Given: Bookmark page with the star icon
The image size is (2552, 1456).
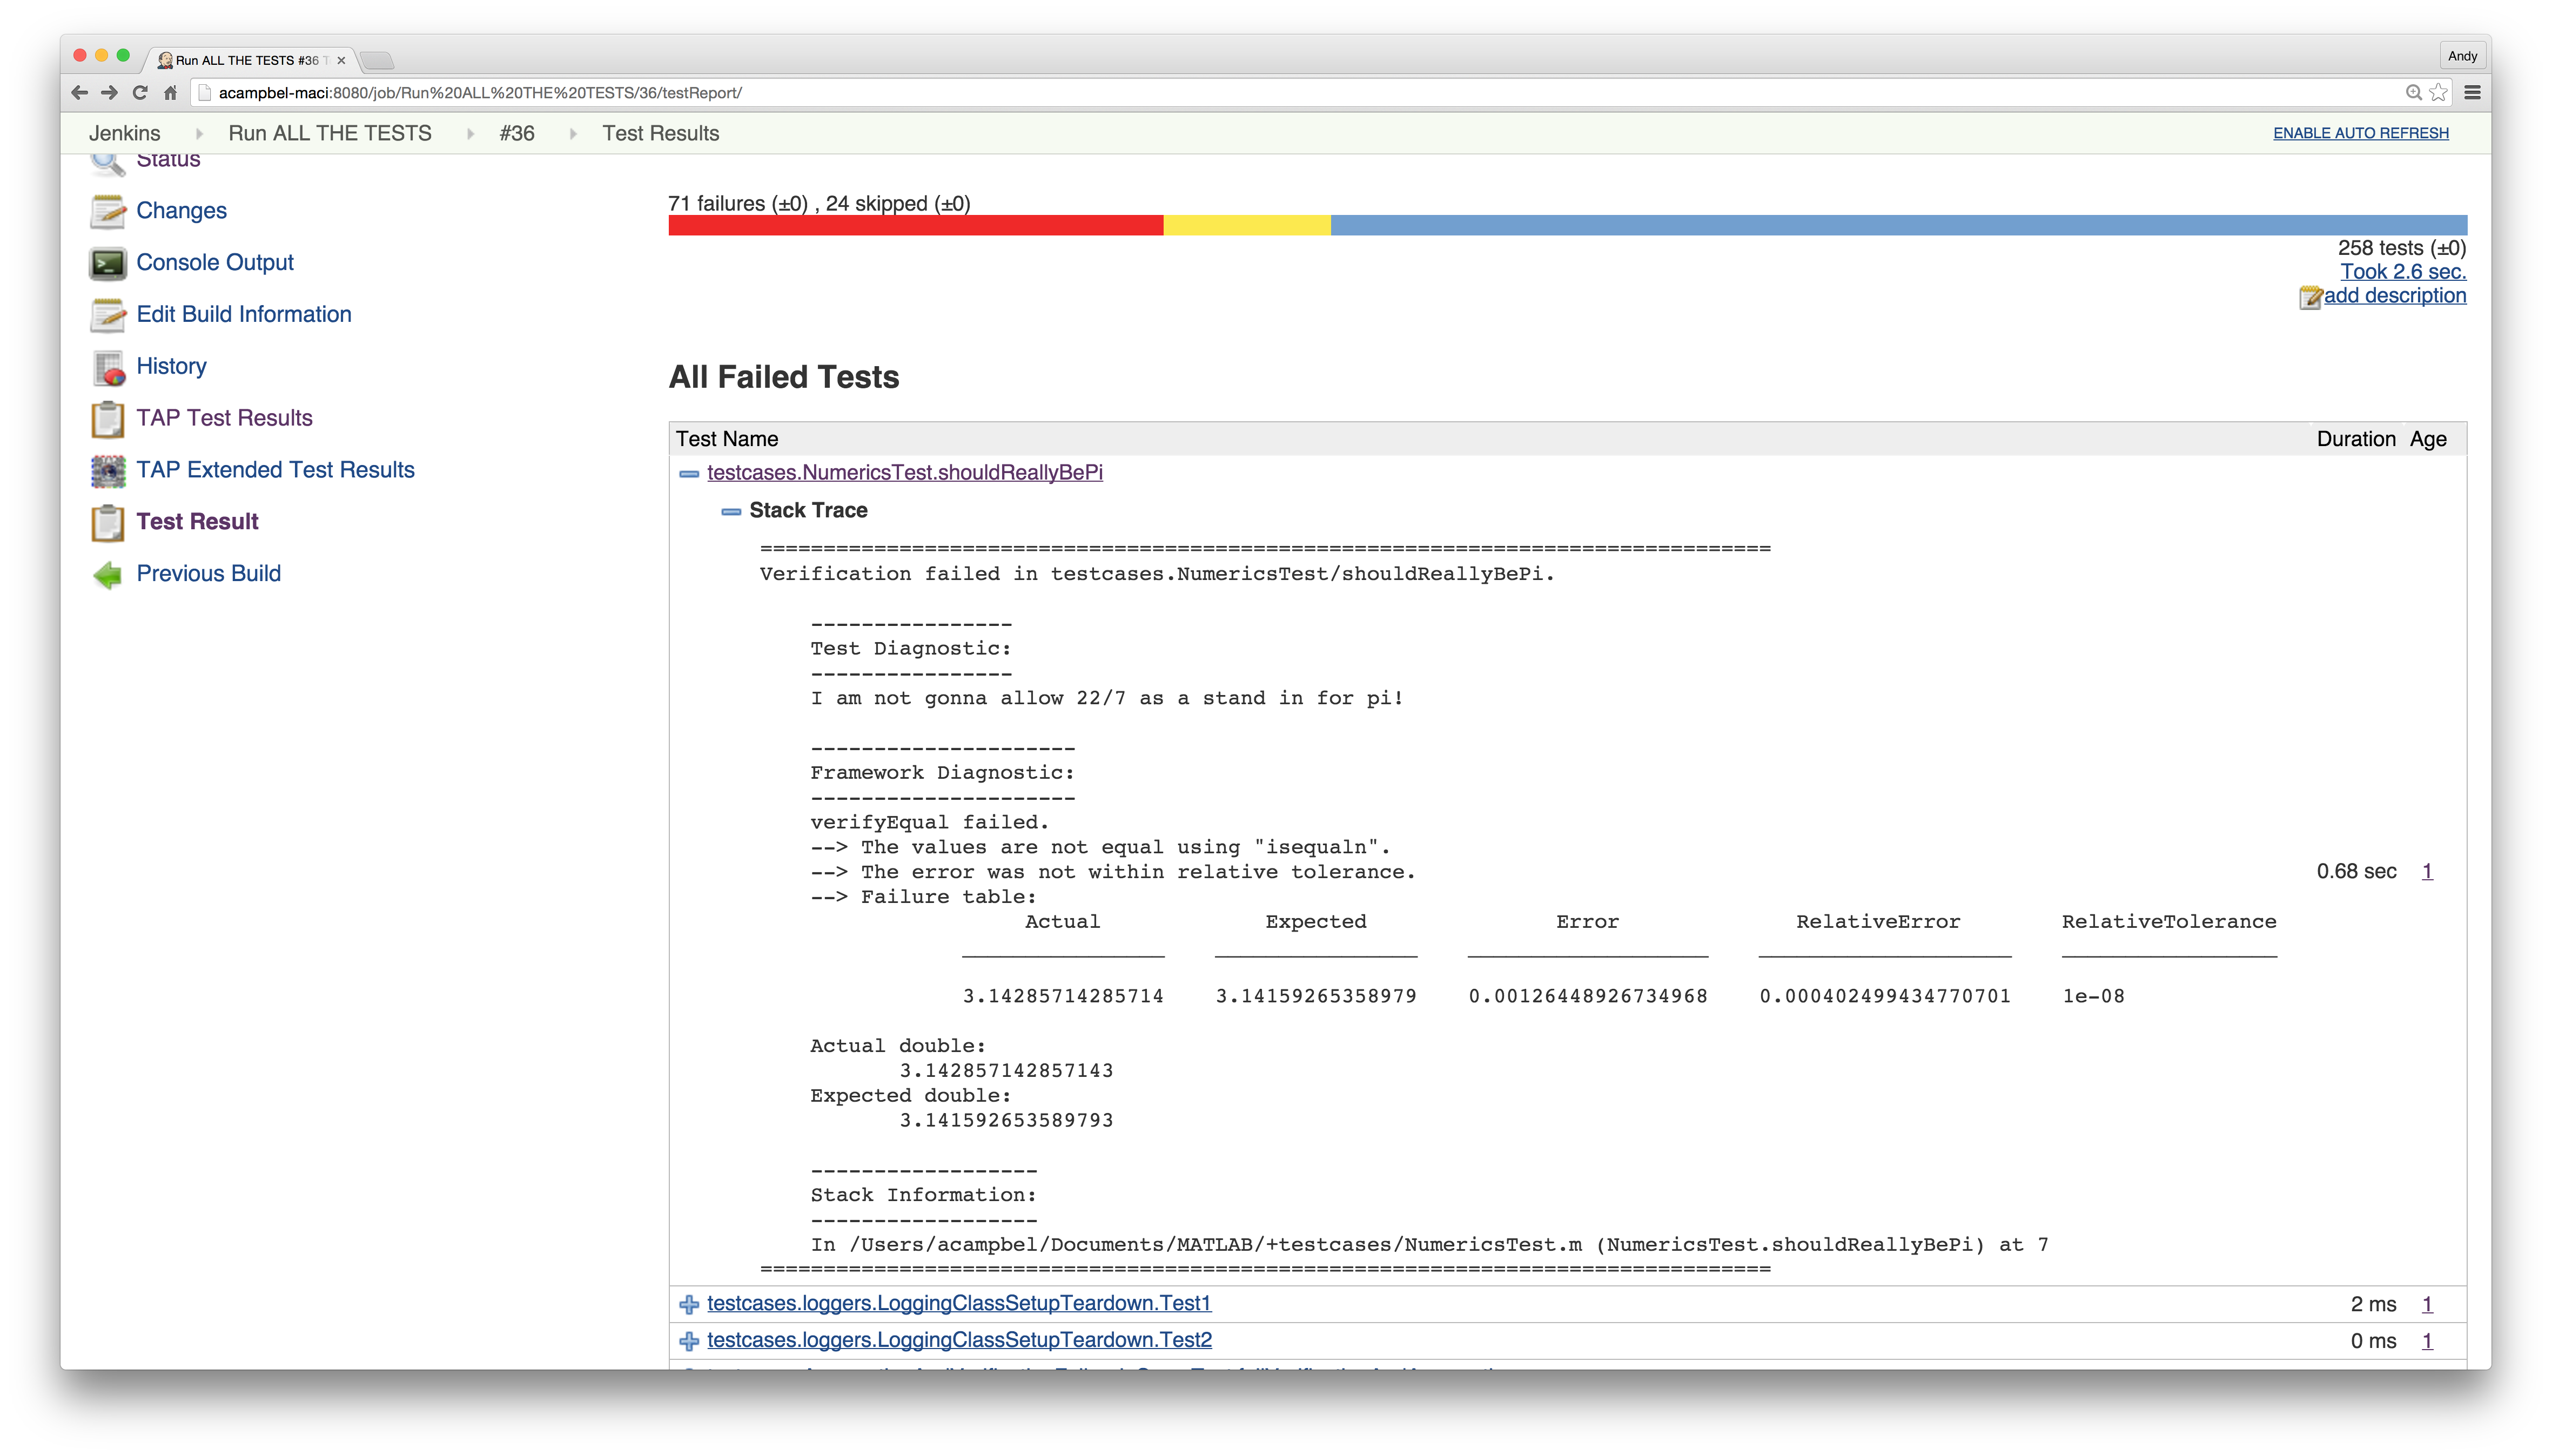Looking at the screenshot, I should click(x=2439, y=93).
